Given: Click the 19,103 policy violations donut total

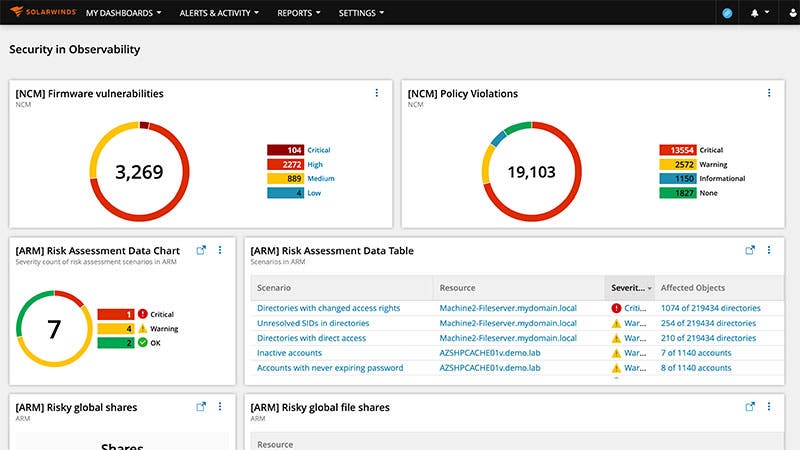Looking at the screenshot, I should (x=531, y=172).
